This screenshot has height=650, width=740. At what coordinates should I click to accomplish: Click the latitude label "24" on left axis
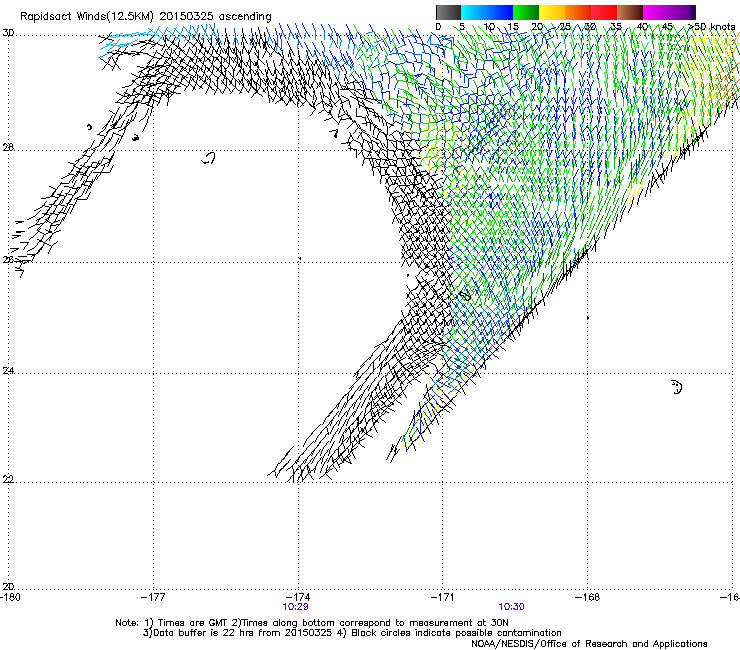8,371
